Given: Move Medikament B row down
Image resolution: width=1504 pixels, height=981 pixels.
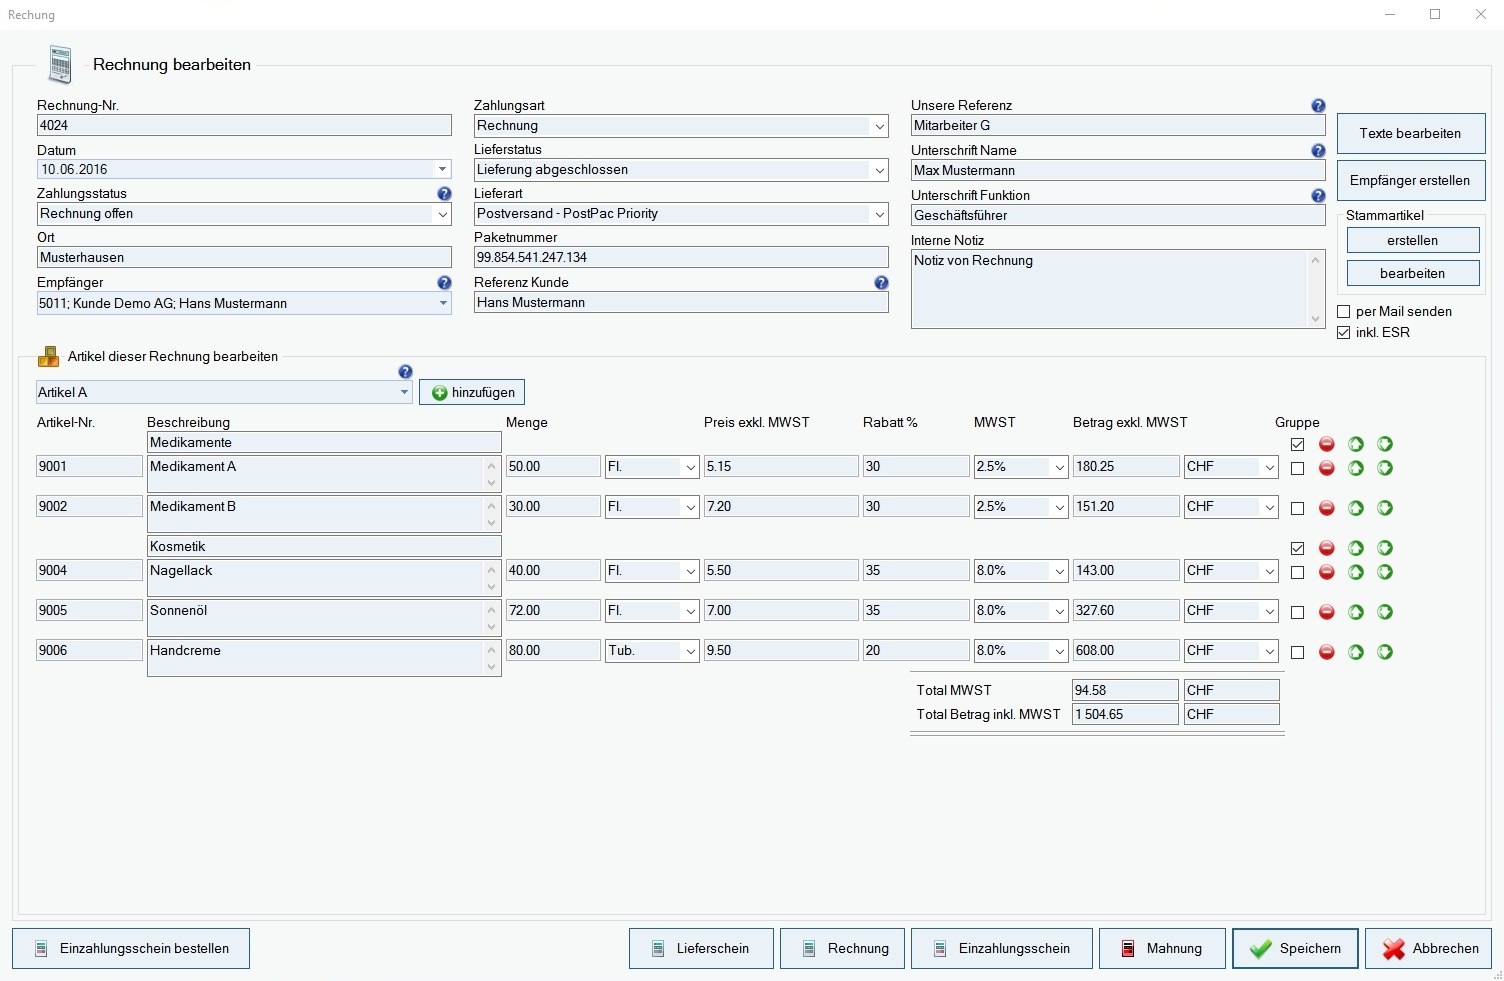Looking at the screenshot, I should point(1385,508).
